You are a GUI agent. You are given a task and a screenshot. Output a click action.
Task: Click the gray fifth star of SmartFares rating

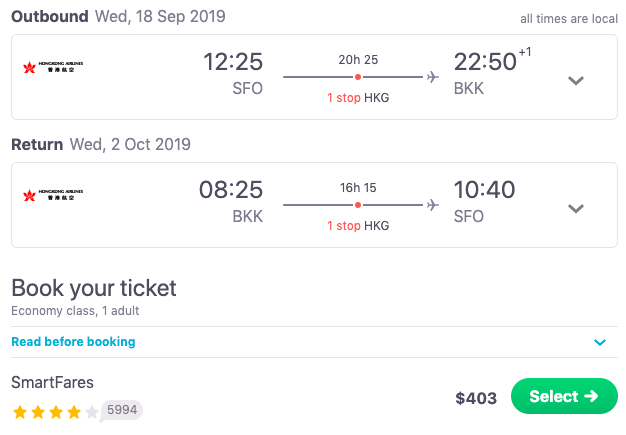92,411
